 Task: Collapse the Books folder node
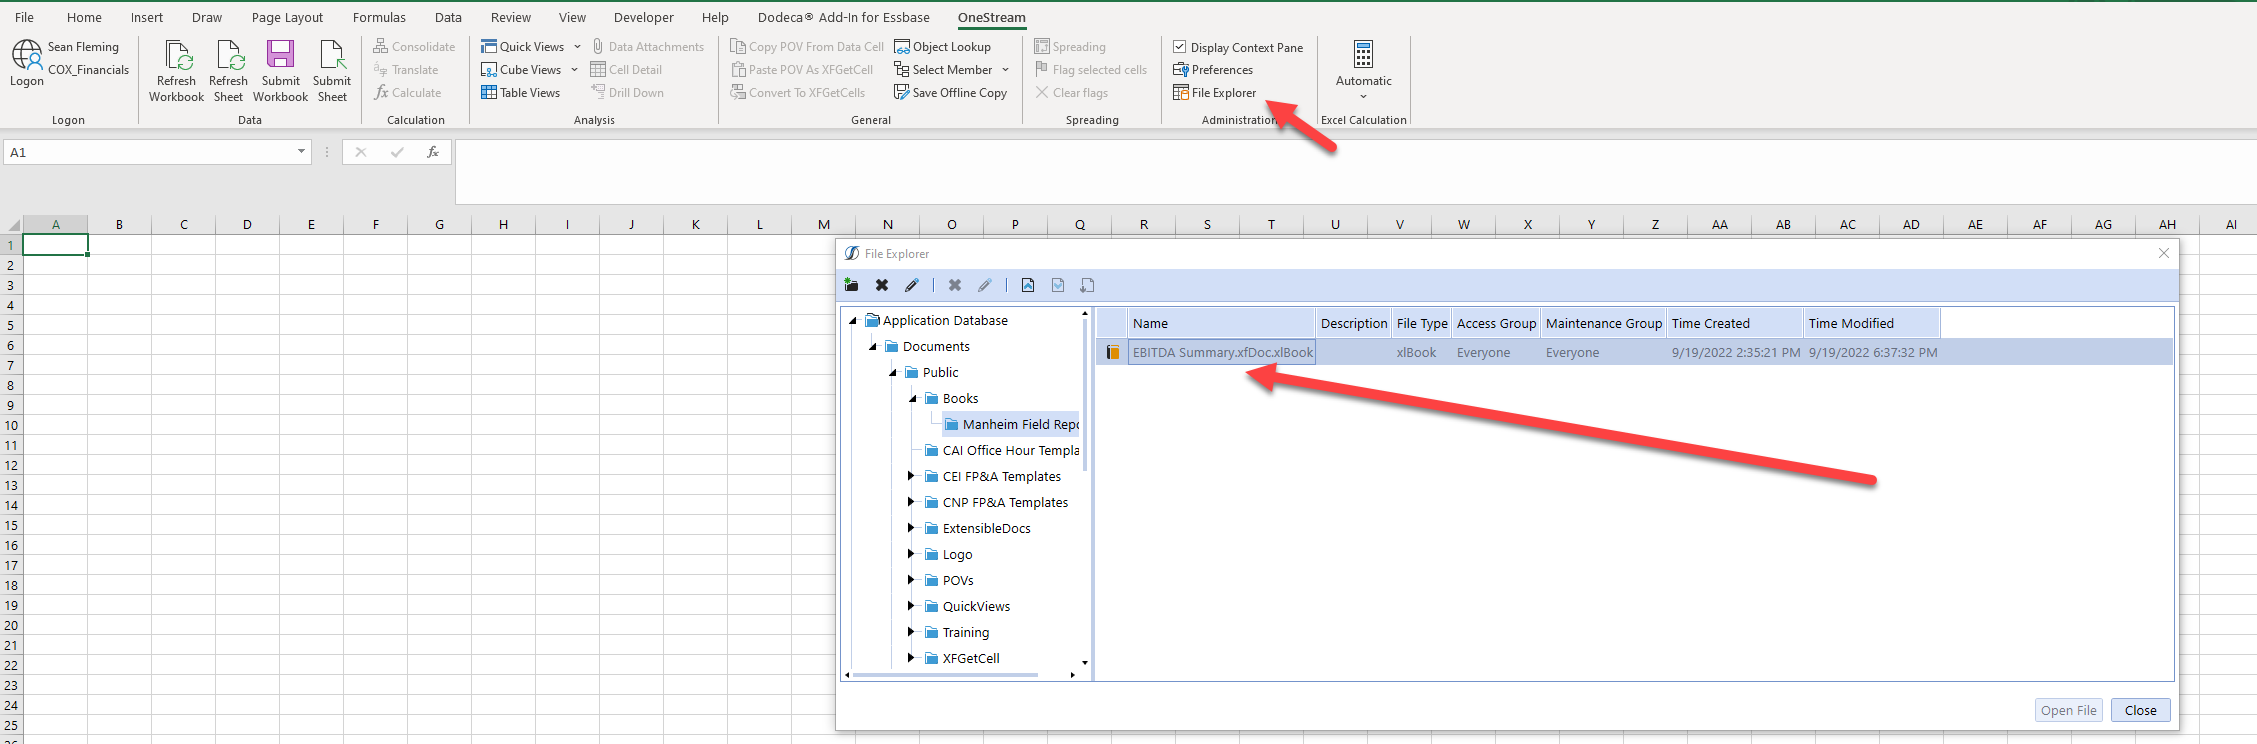click(x=912, y=398)
